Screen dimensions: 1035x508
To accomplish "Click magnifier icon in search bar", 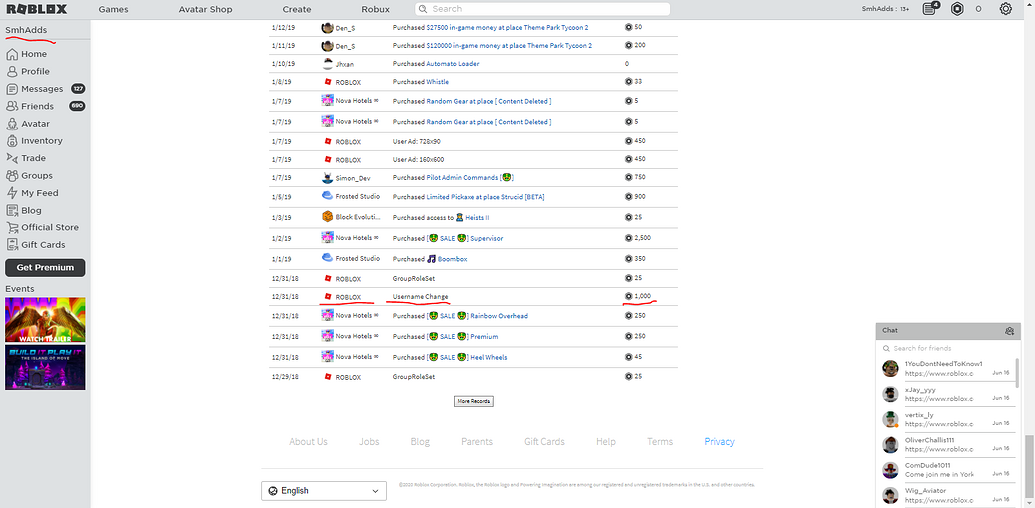I will pyautogui.click(x=424, y=9).
